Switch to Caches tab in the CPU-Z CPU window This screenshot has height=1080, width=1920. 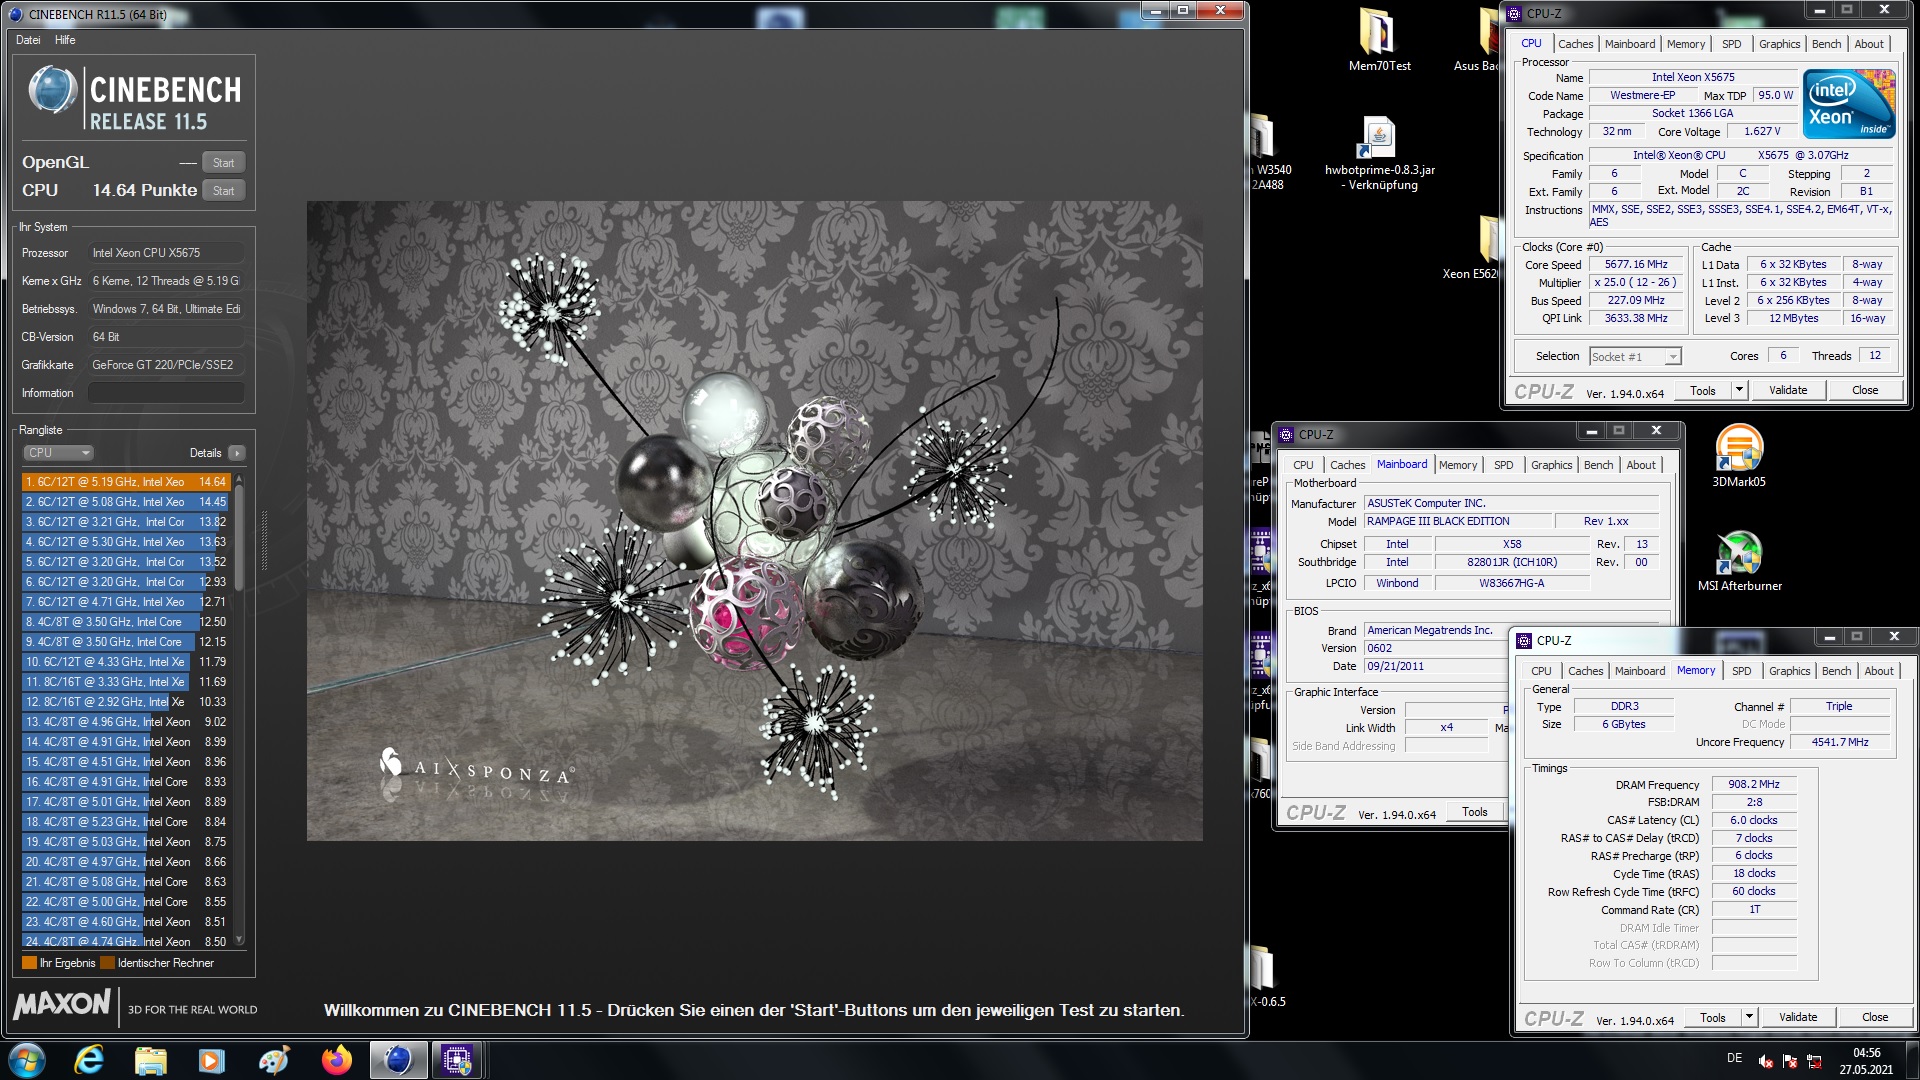pos(1575,44)
